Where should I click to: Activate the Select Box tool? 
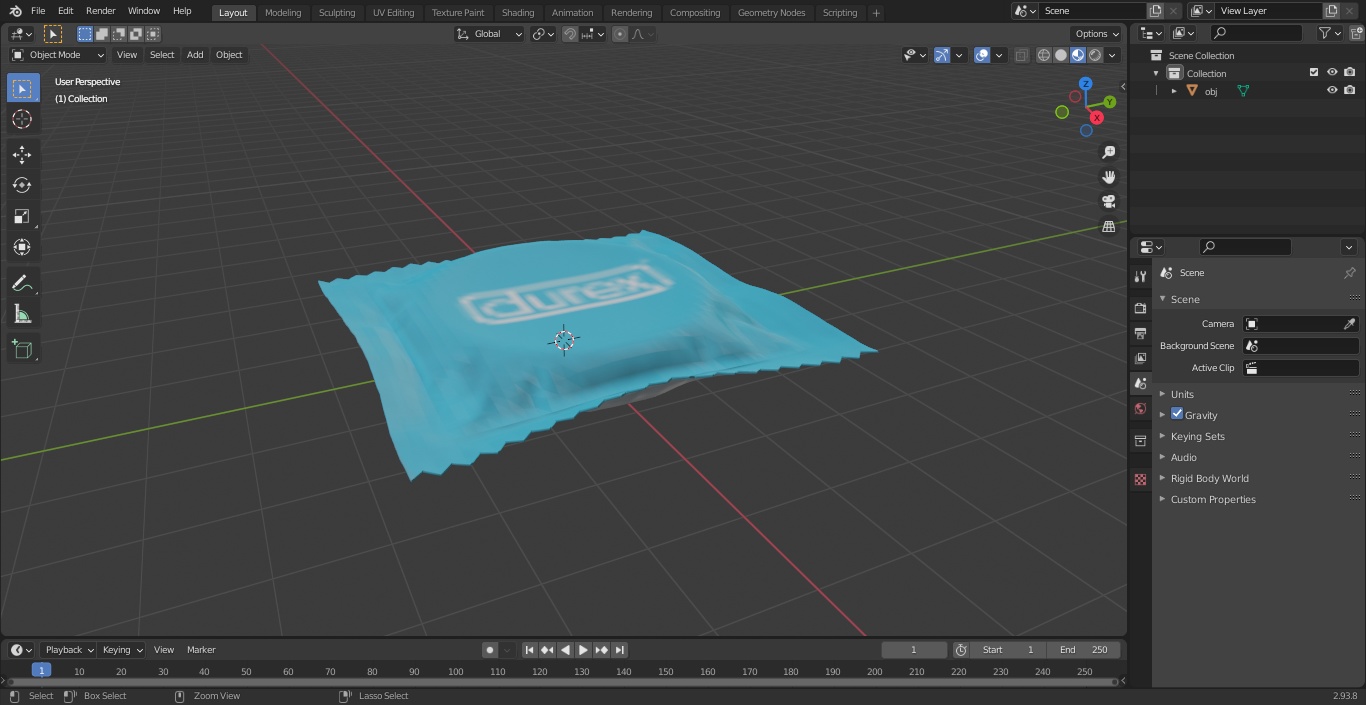[x=22, y=88]
